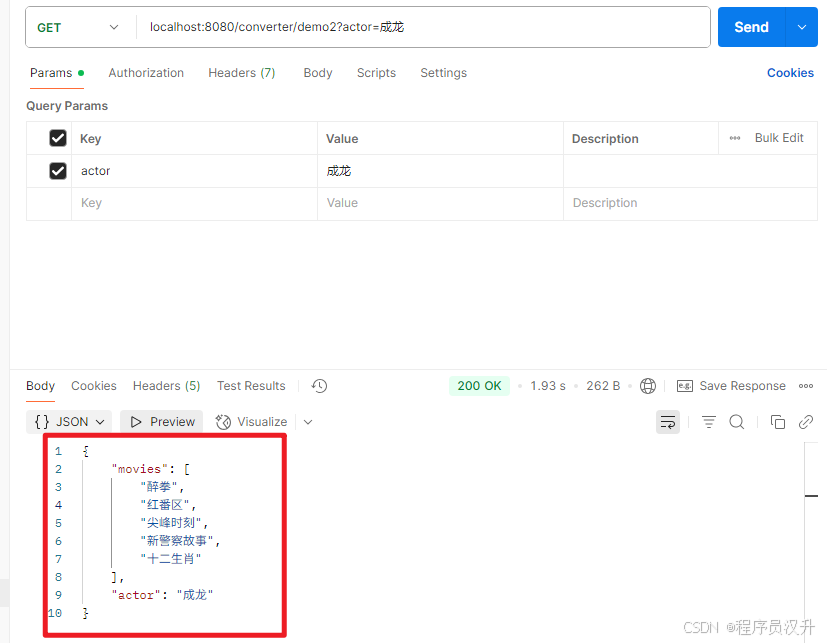Image resolution: width=827 pixels, height=643 pixels.
Task: Open the response Cookies tab
Action: [x=94, y=386]
